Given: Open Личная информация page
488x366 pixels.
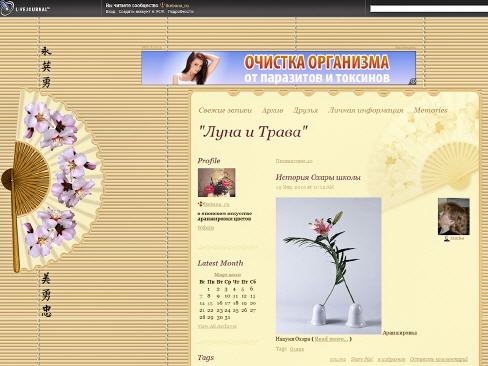Looking at the screenshot, I should point(366,110).
